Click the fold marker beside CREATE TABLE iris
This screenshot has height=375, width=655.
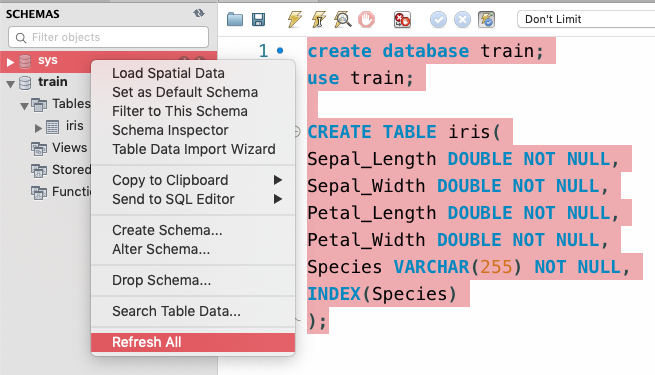click(x=297, y=132)
